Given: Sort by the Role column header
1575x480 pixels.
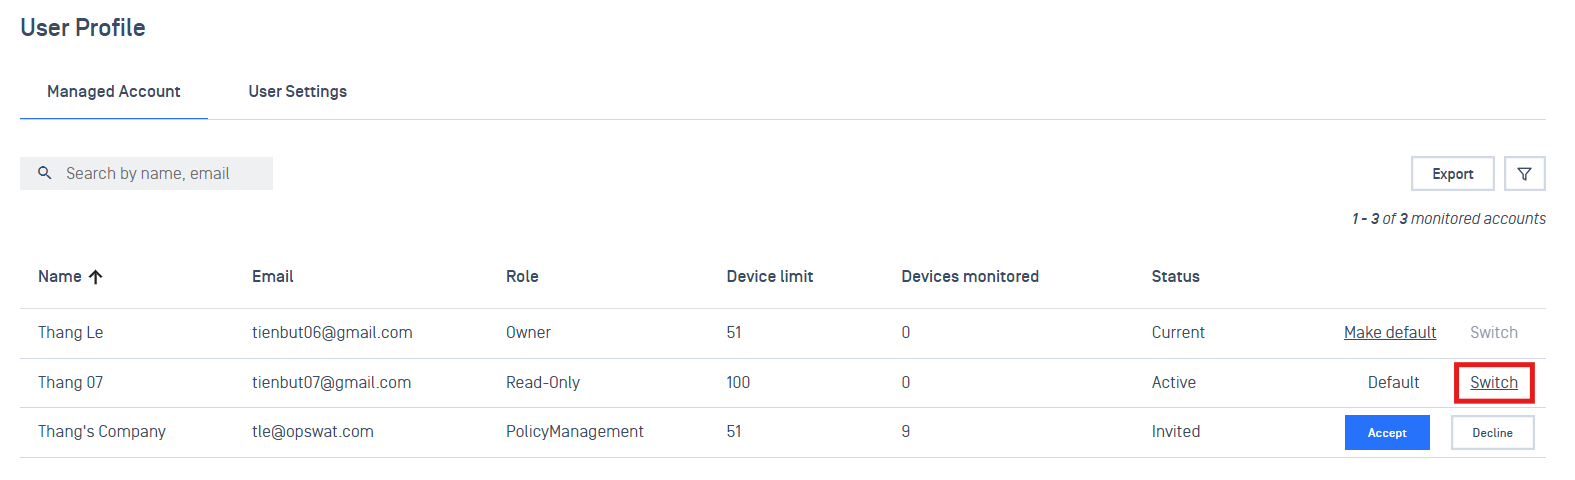Looking at the screenshot, I should [x=522, y=277].
